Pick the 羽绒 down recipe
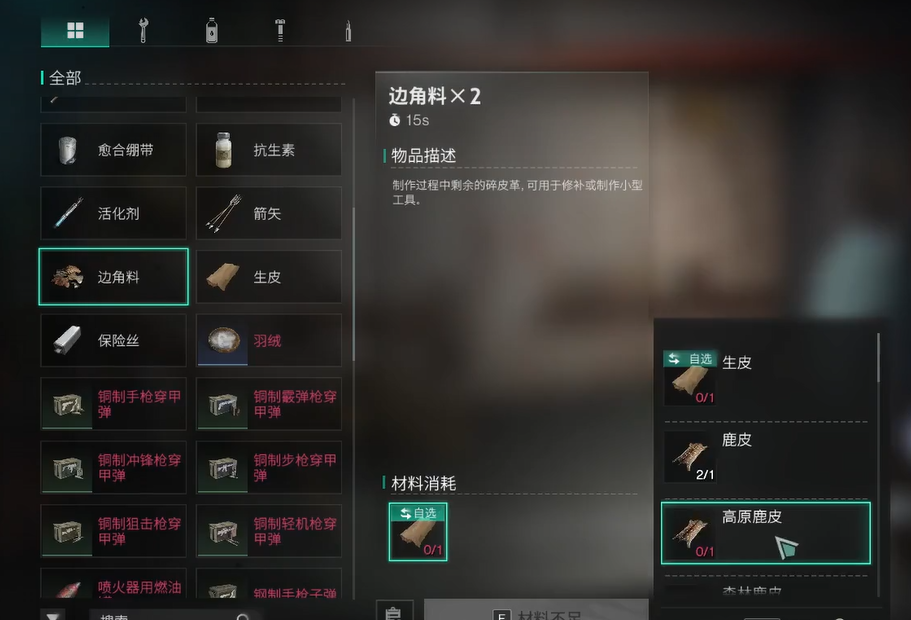The width and height of the screenshot is (911, 620). (x=269, y=341)
